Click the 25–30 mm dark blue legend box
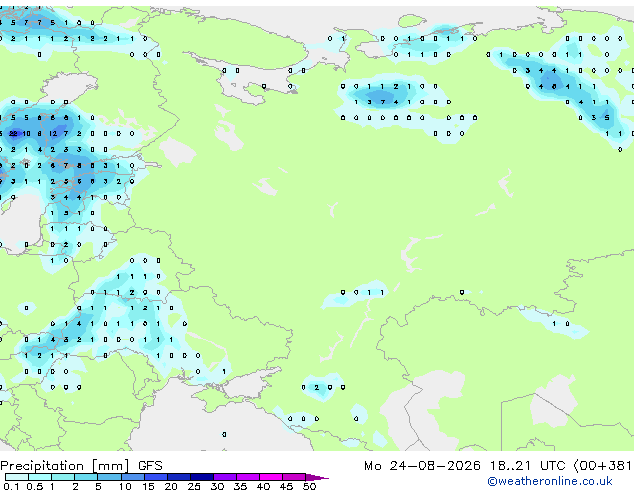The height and width of the screenshot is (490, 634). [202, 477]
